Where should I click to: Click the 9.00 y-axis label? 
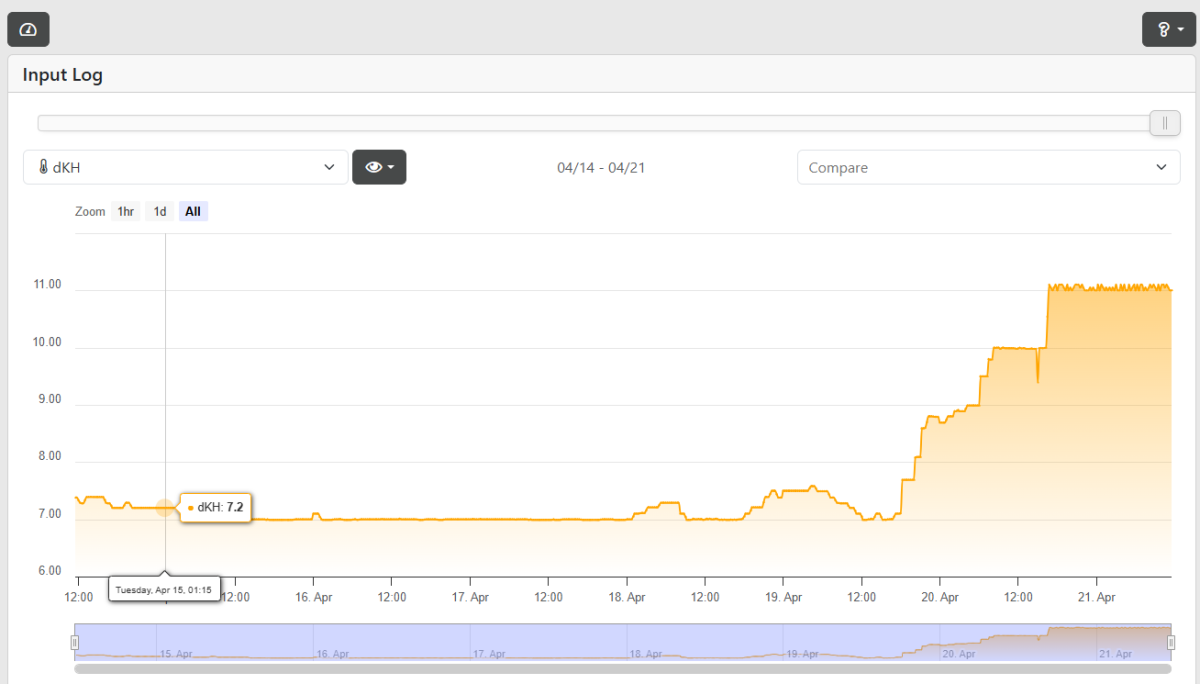point(49,399)
